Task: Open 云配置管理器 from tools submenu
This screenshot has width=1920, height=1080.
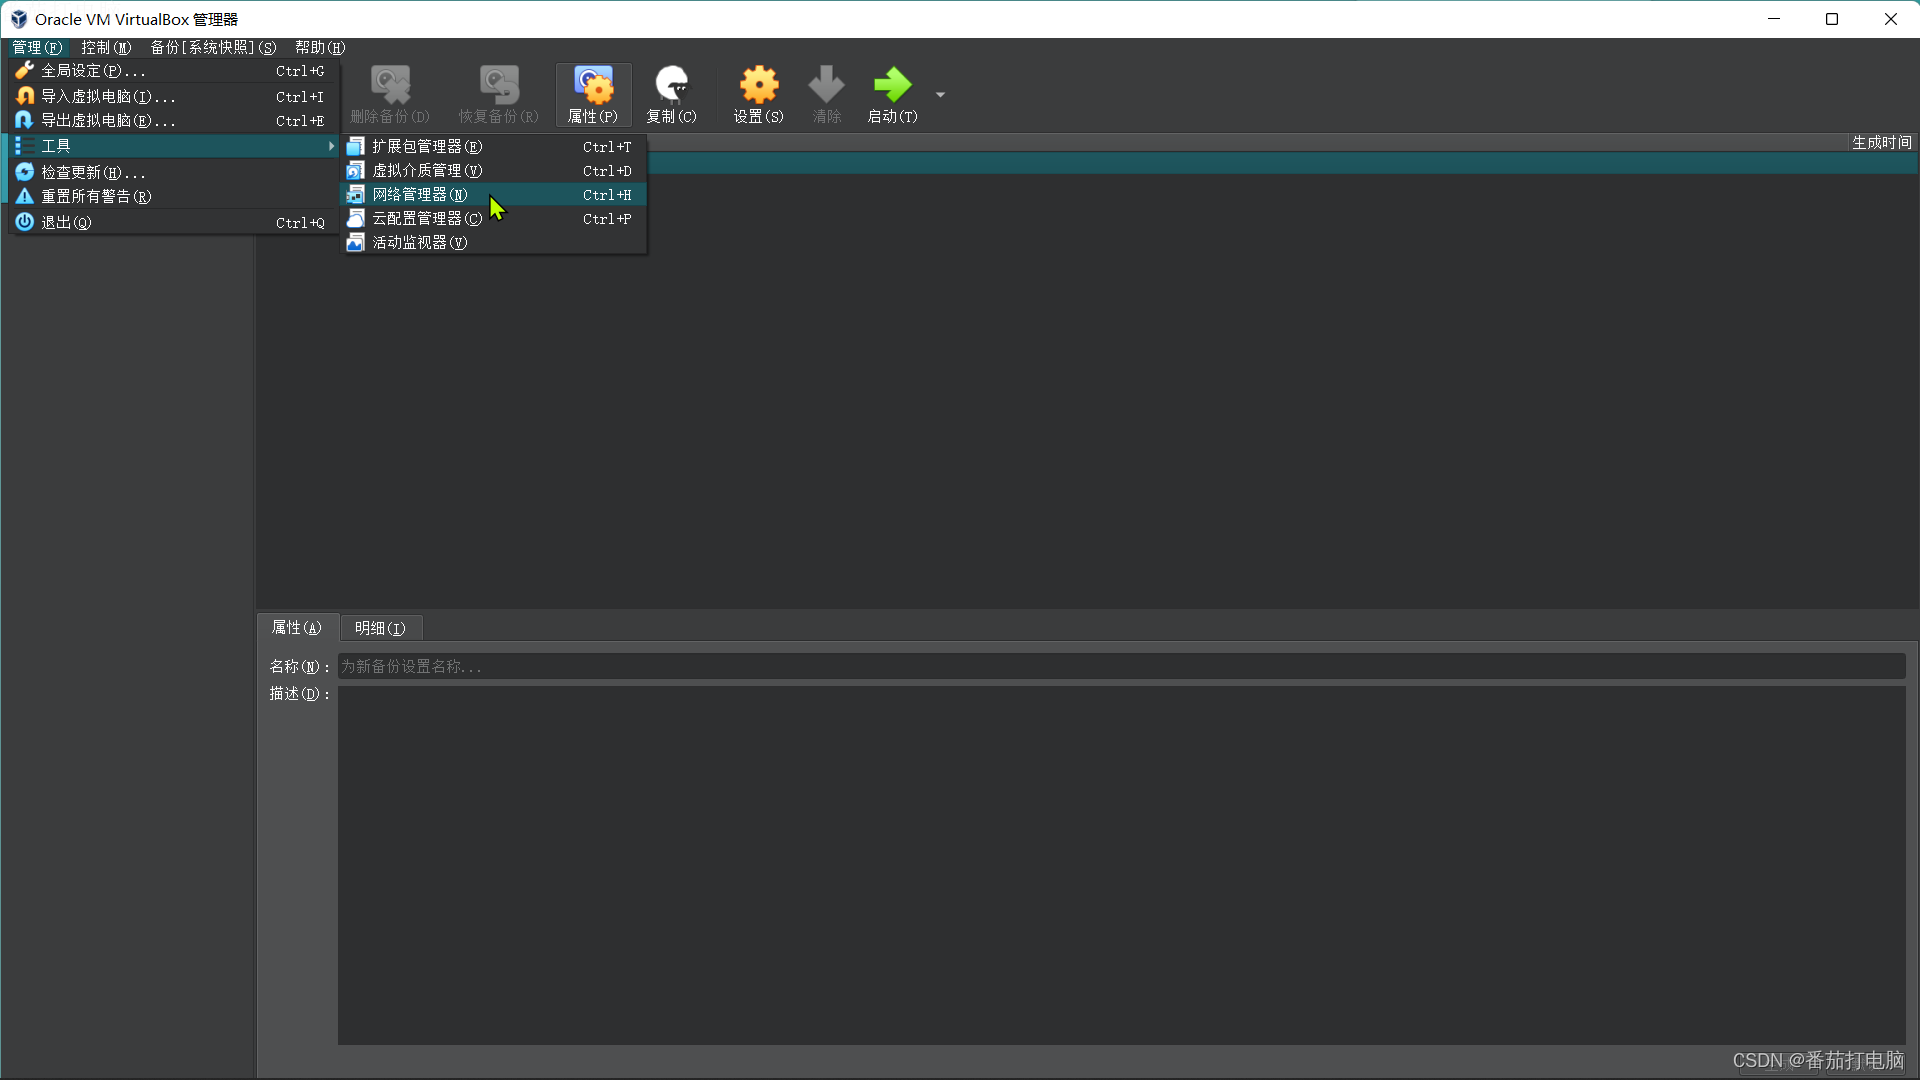Action: click(x=494, y=219)
